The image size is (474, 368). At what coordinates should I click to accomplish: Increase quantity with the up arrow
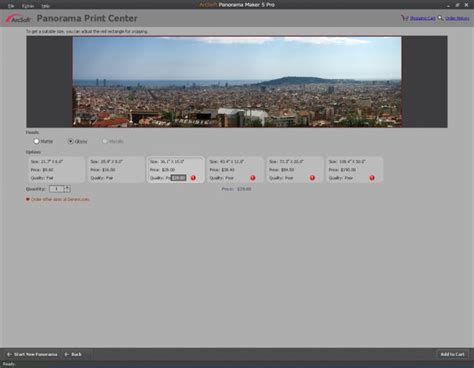coord(67,187)
